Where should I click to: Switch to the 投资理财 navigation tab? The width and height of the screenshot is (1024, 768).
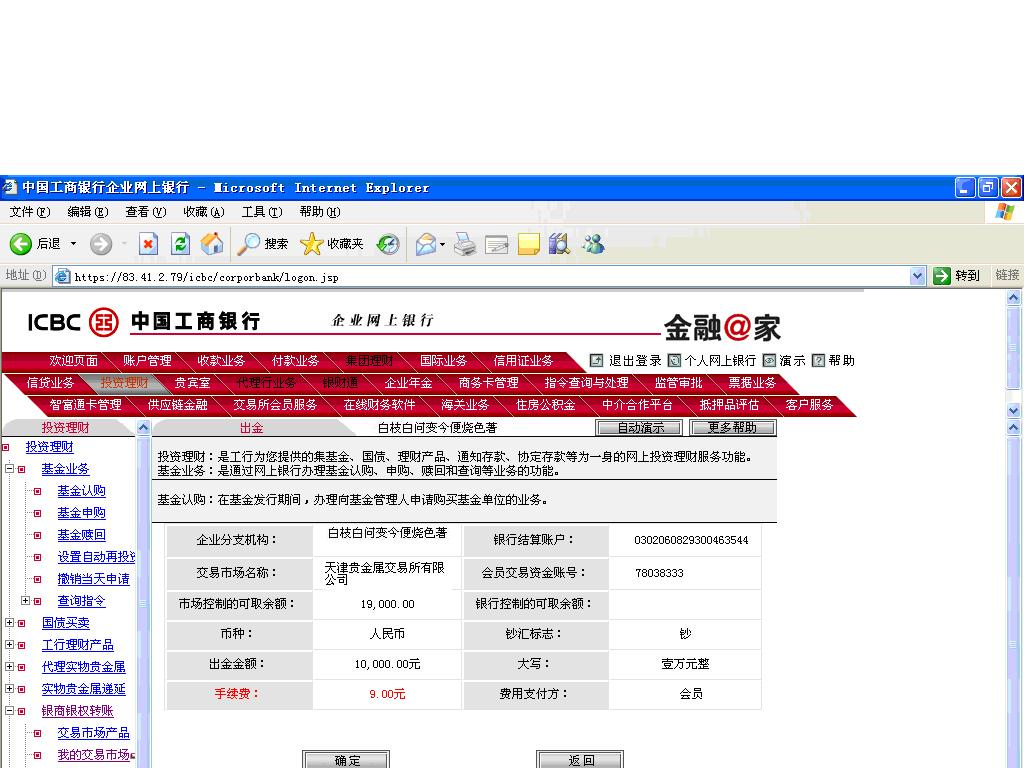pos(124,383)
